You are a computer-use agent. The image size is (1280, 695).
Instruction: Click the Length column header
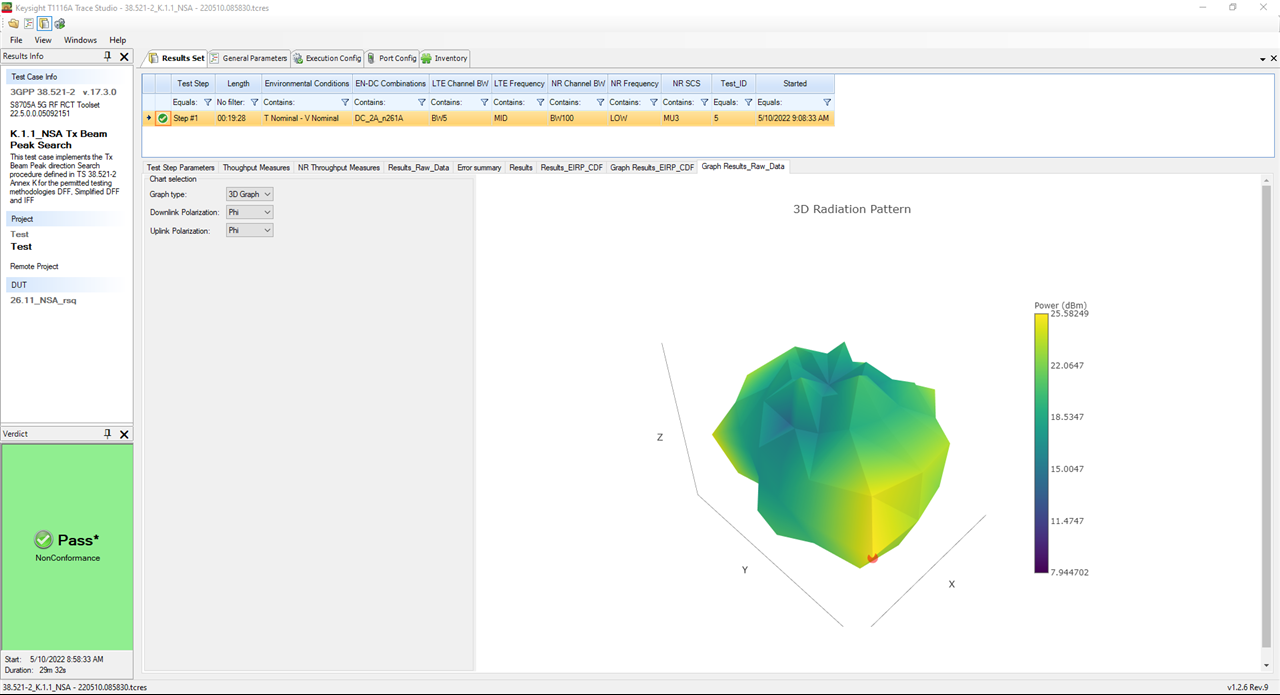pos(238,84)
